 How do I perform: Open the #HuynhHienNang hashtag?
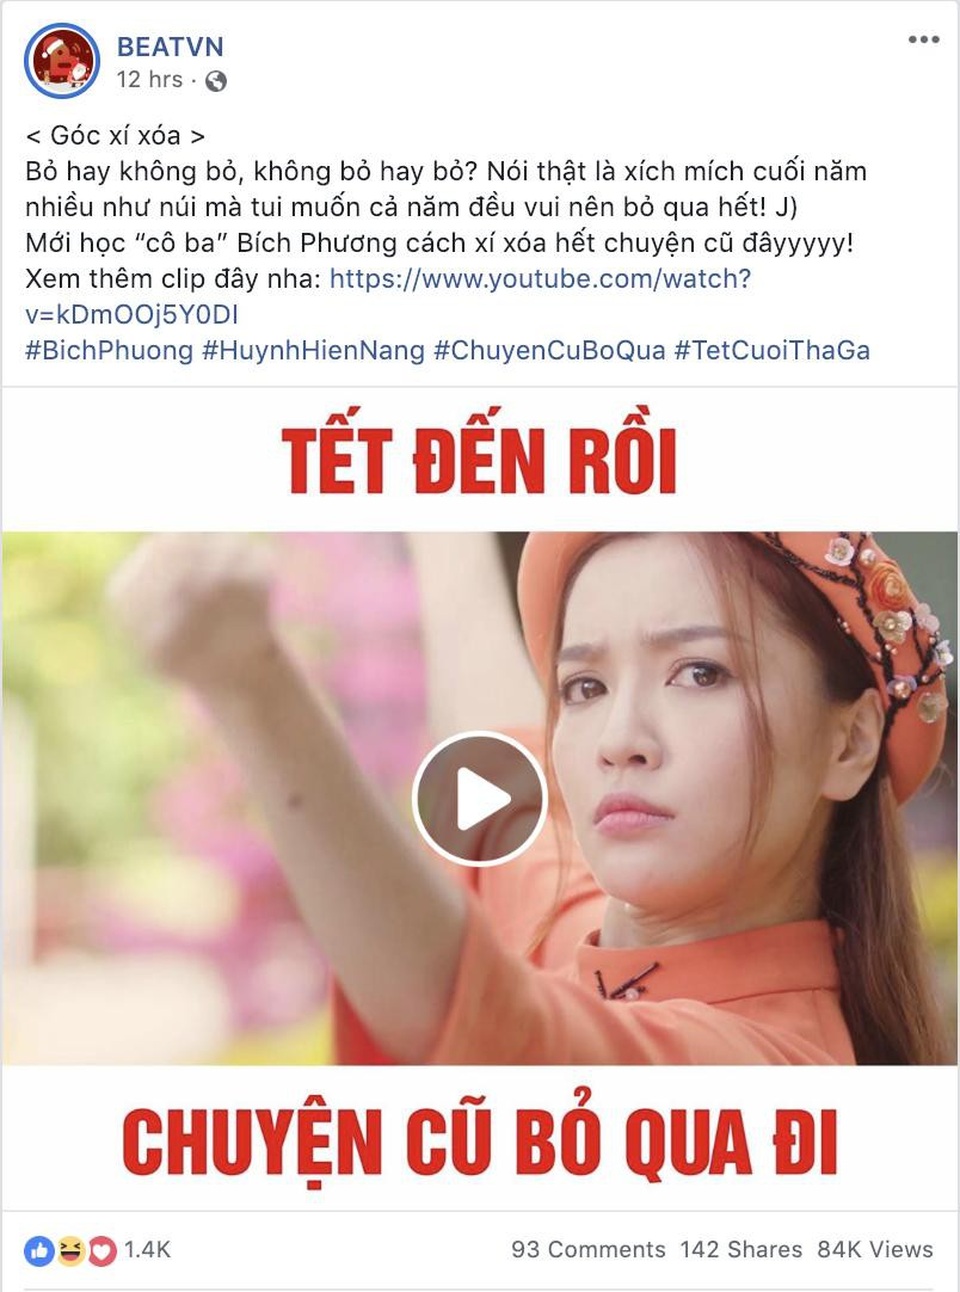pos(314,350)
